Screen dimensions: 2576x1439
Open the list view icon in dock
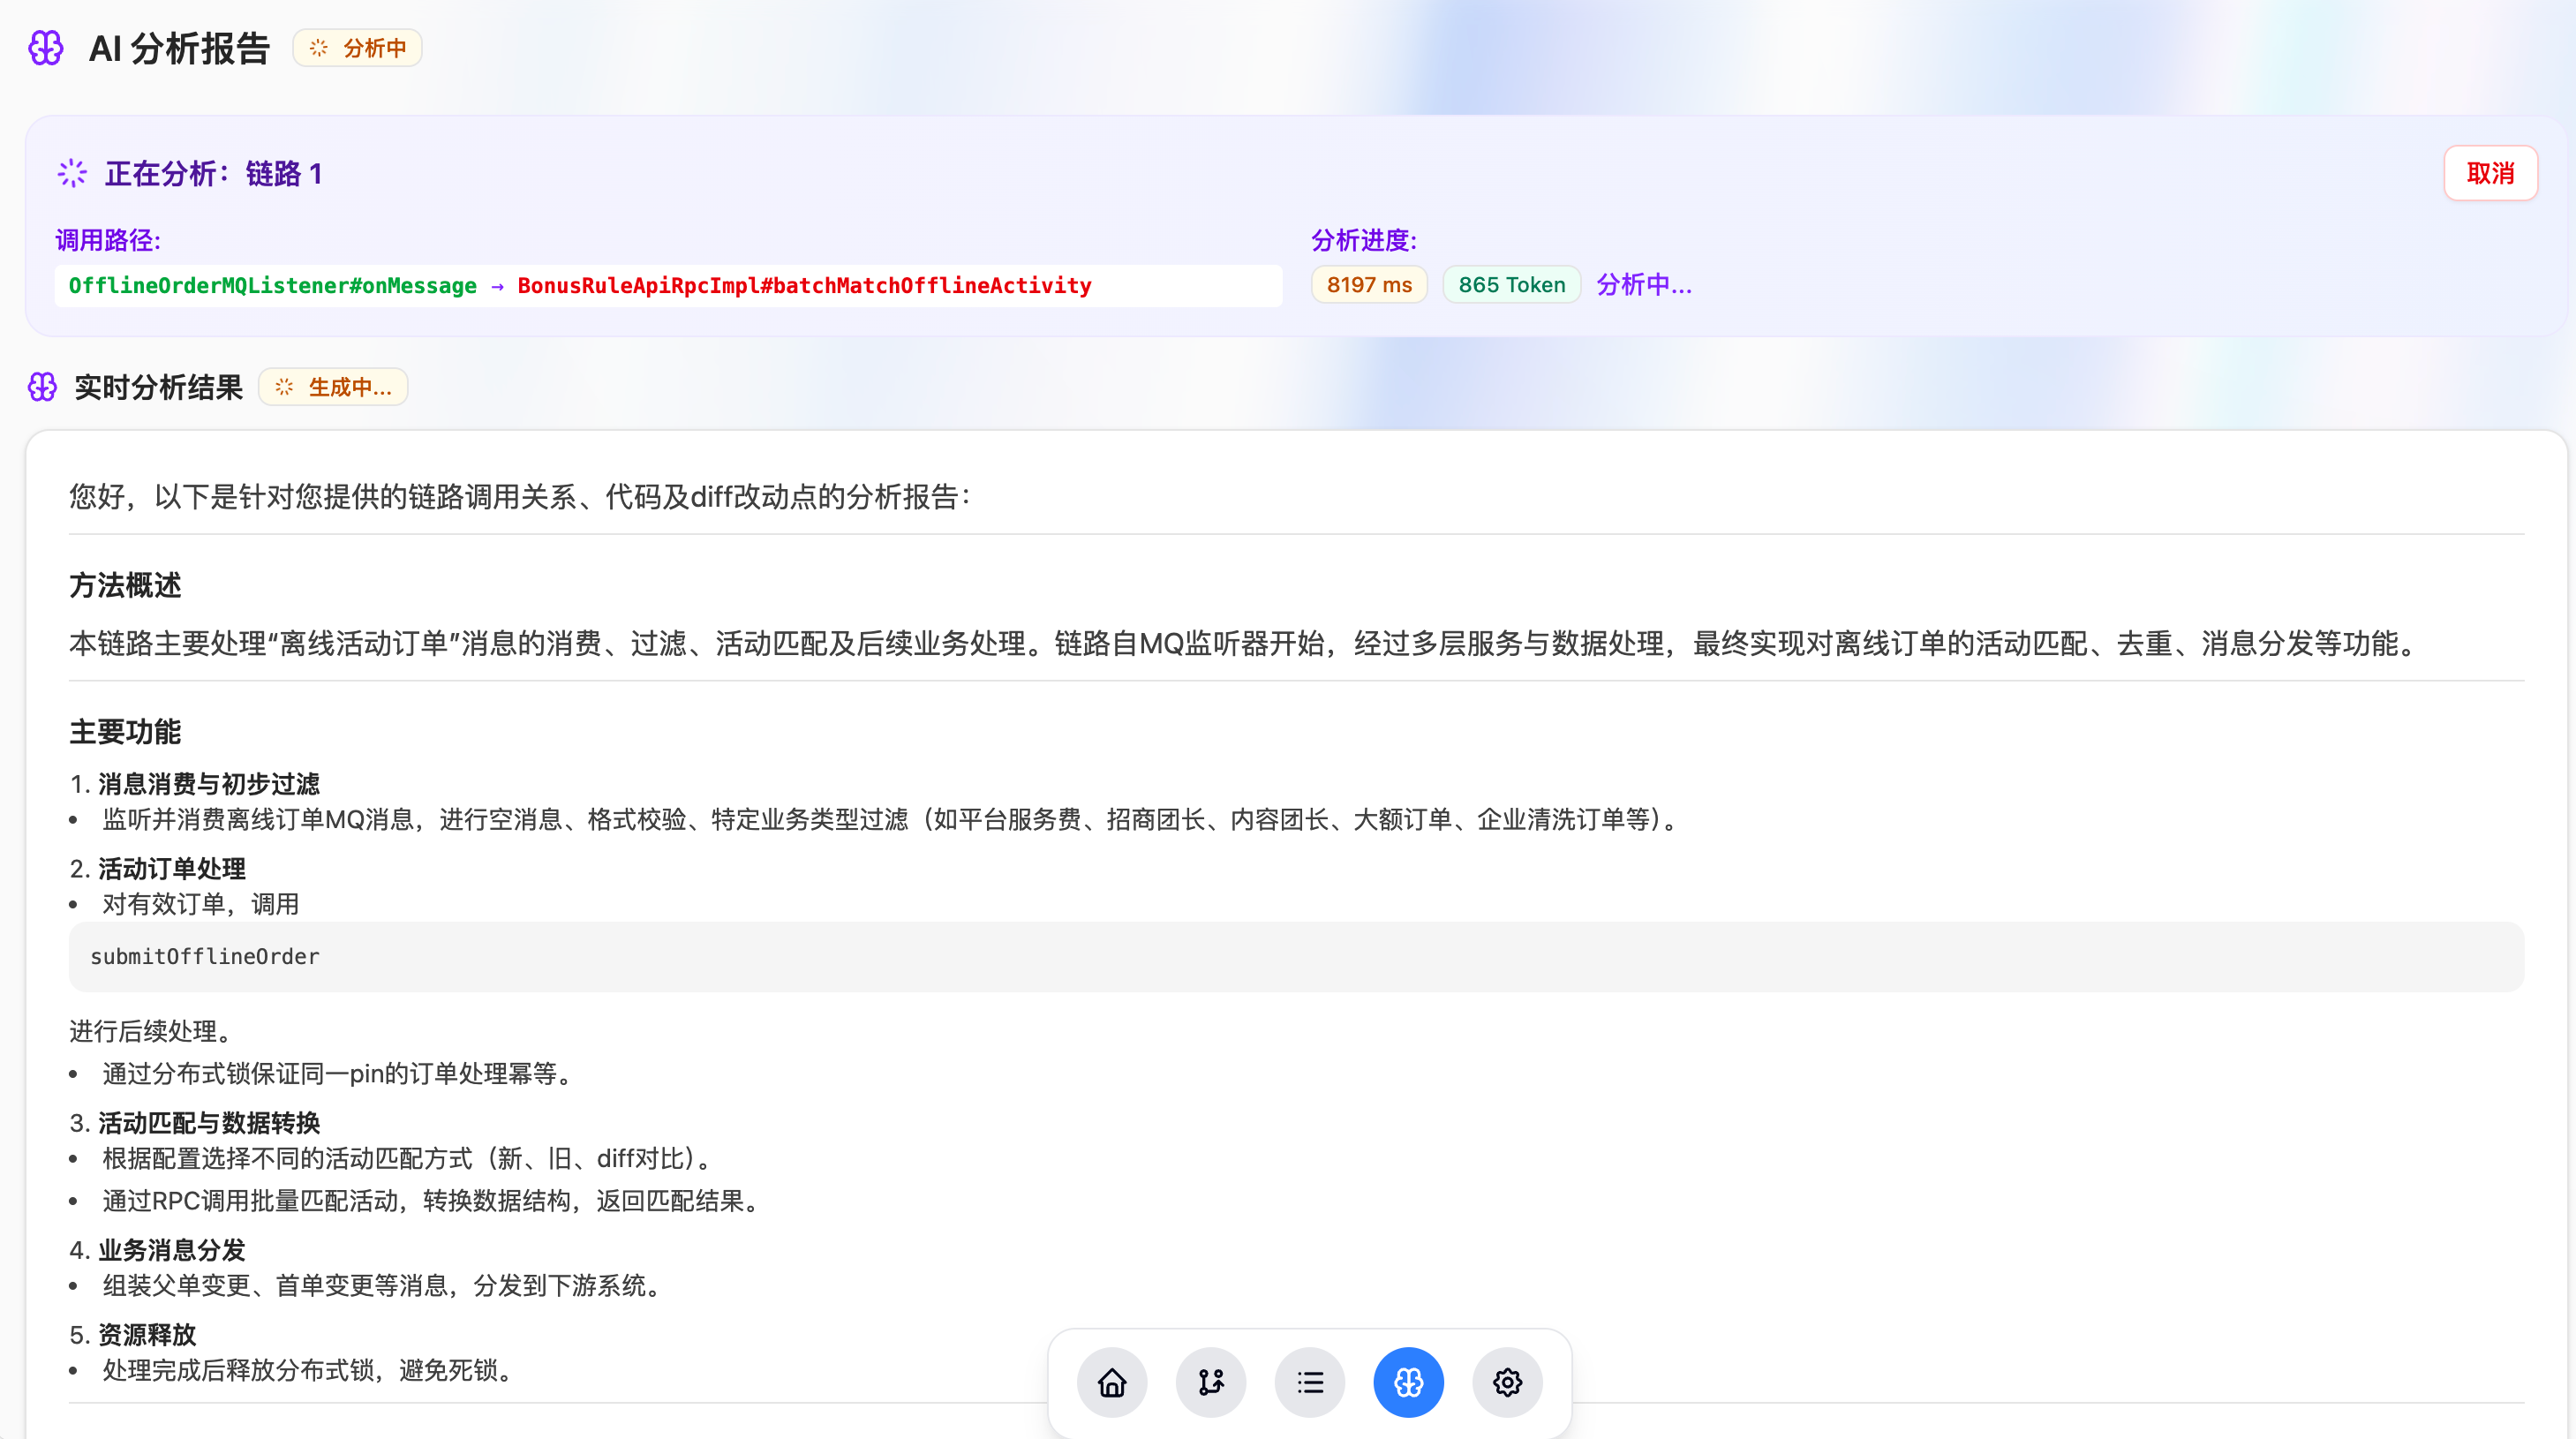coord(1310,1382)
